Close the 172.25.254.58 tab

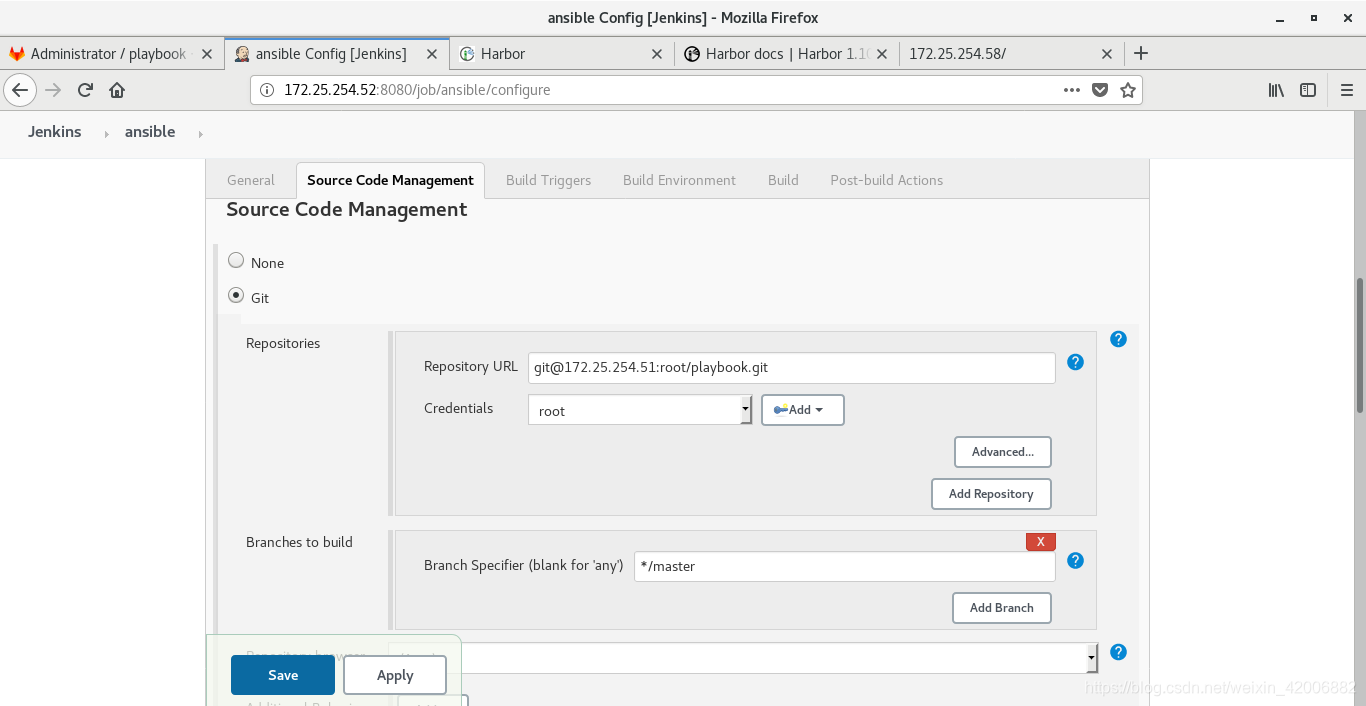pyautogui.click(x=1107, y=54)
